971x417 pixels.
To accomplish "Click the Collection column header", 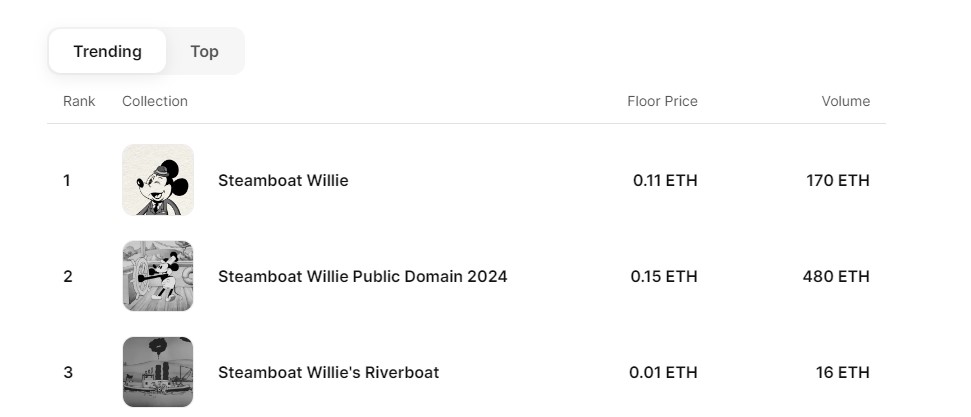I will coord(155,101).
